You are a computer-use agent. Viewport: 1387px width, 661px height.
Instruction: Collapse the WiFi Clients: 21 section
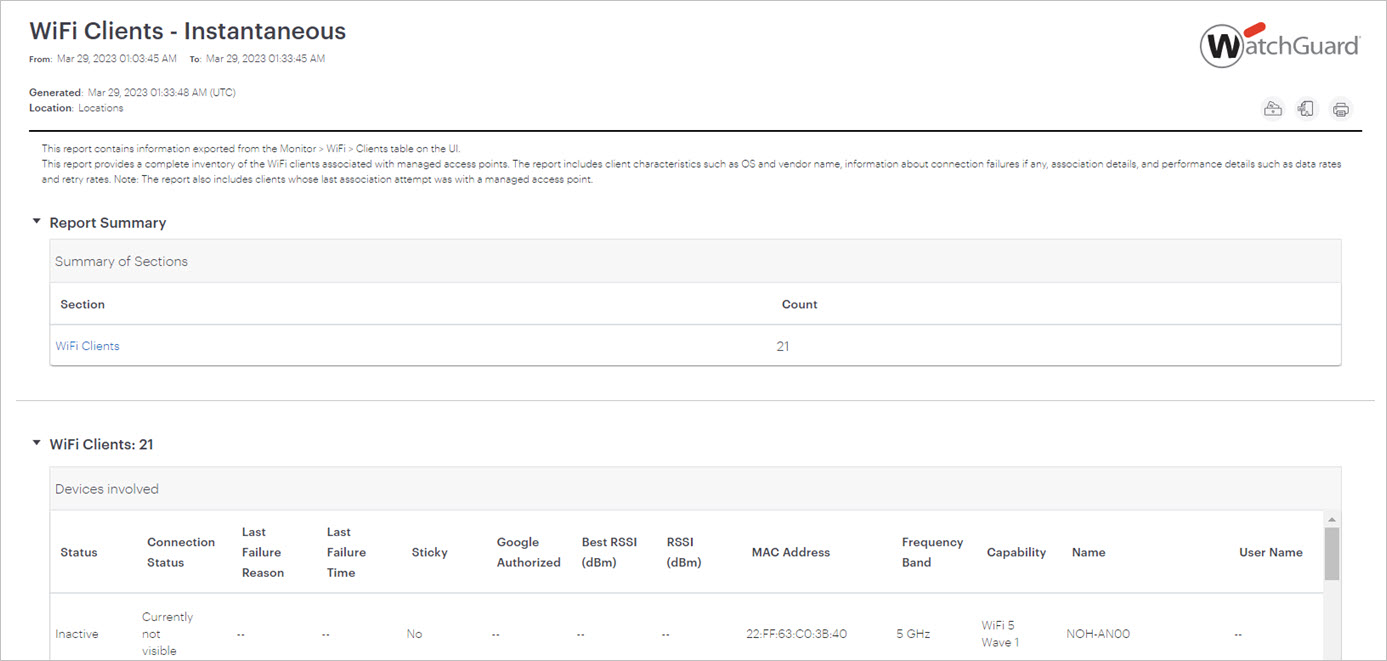click(37, 443)
